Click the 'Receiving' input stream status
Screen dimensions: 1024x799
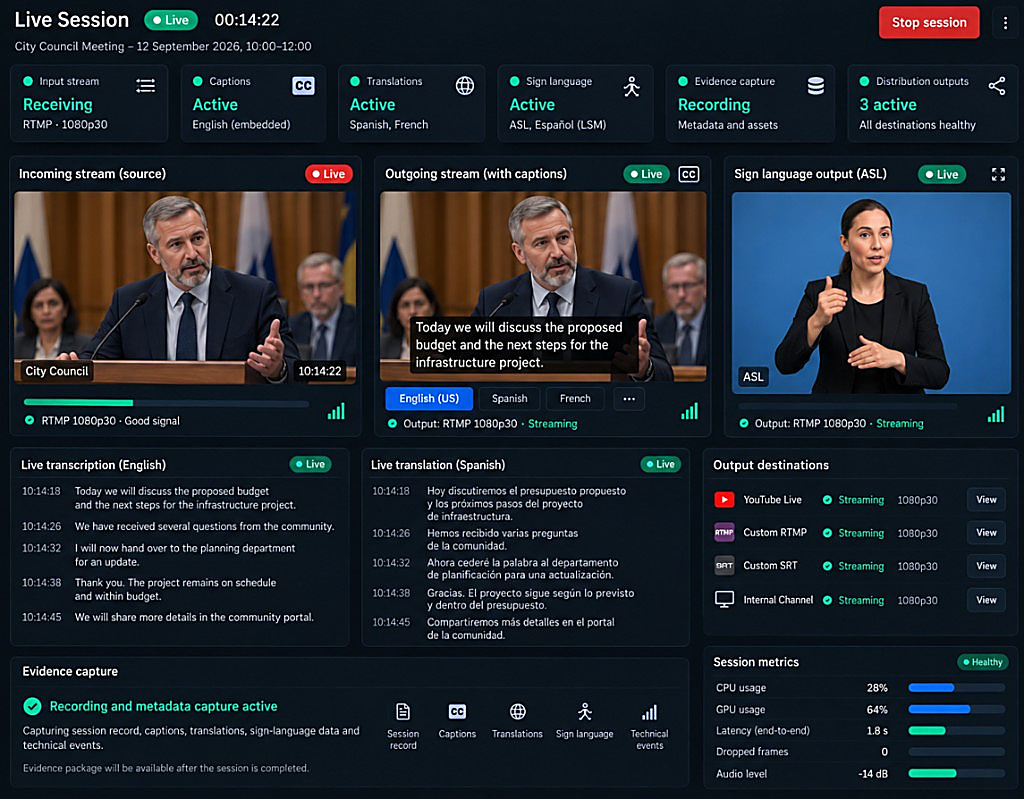[x=57, y=105]
